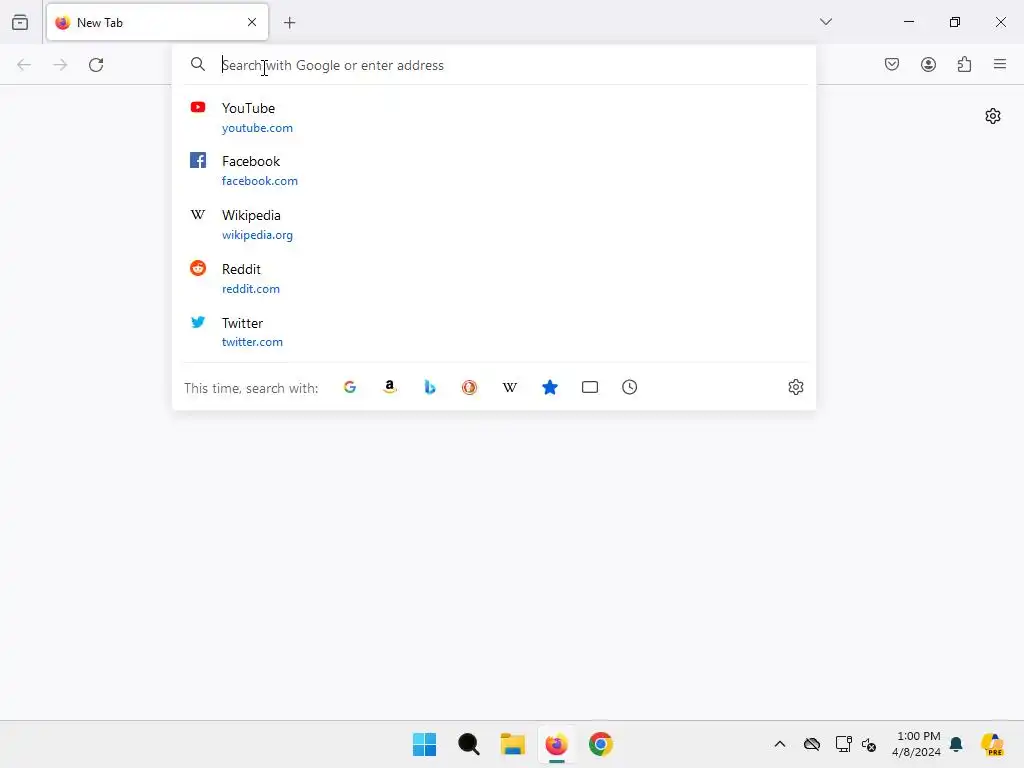Search this time with Amazon
1024x768 pixels.
coord(390,387)
